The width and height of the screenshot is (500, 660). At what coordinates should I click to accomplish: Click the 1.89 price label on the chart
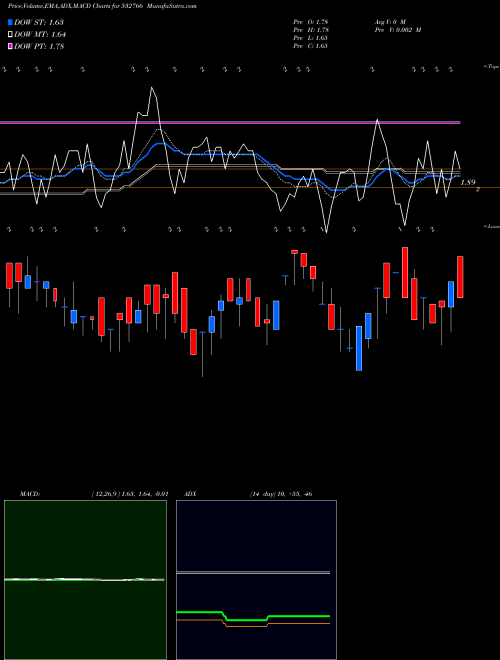pos(468,182)
